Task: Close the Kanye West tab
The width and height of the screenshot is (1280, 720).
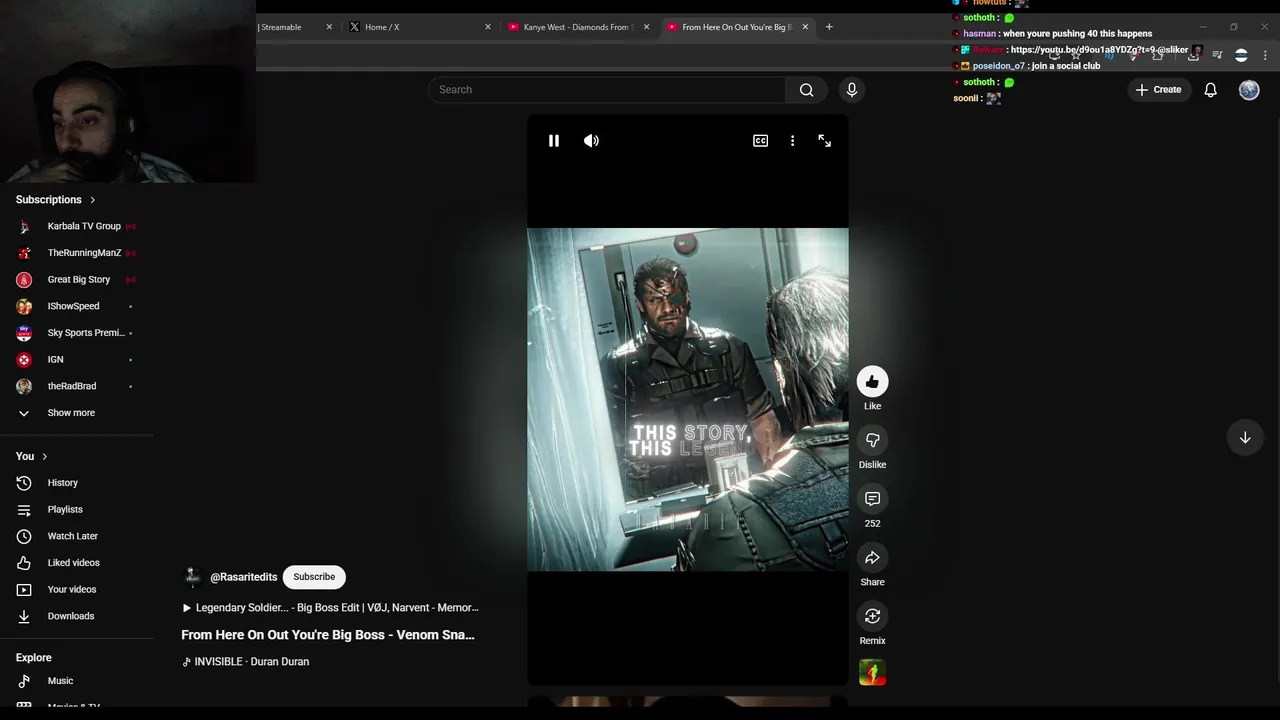Action: pyautogui.click(x=646, y=27)
